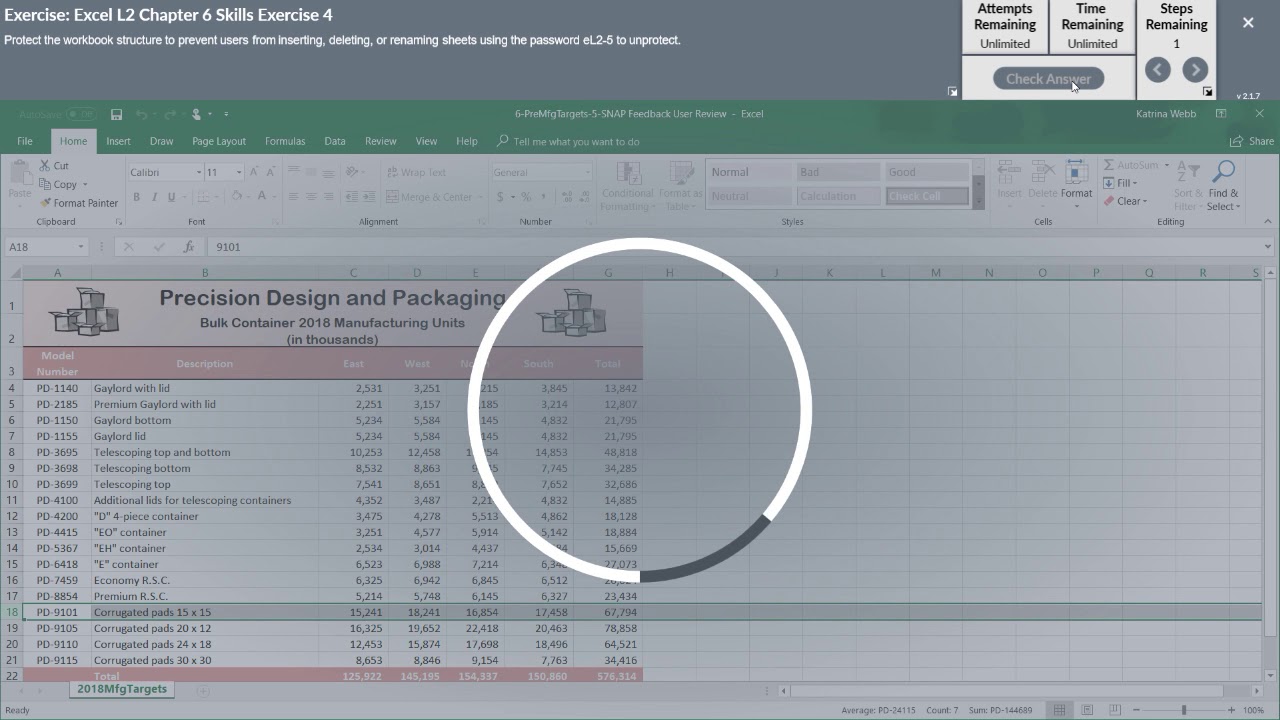Open the Insert ribbon tab
This screenshot has width=1280, height=720.
pos(118,141)
